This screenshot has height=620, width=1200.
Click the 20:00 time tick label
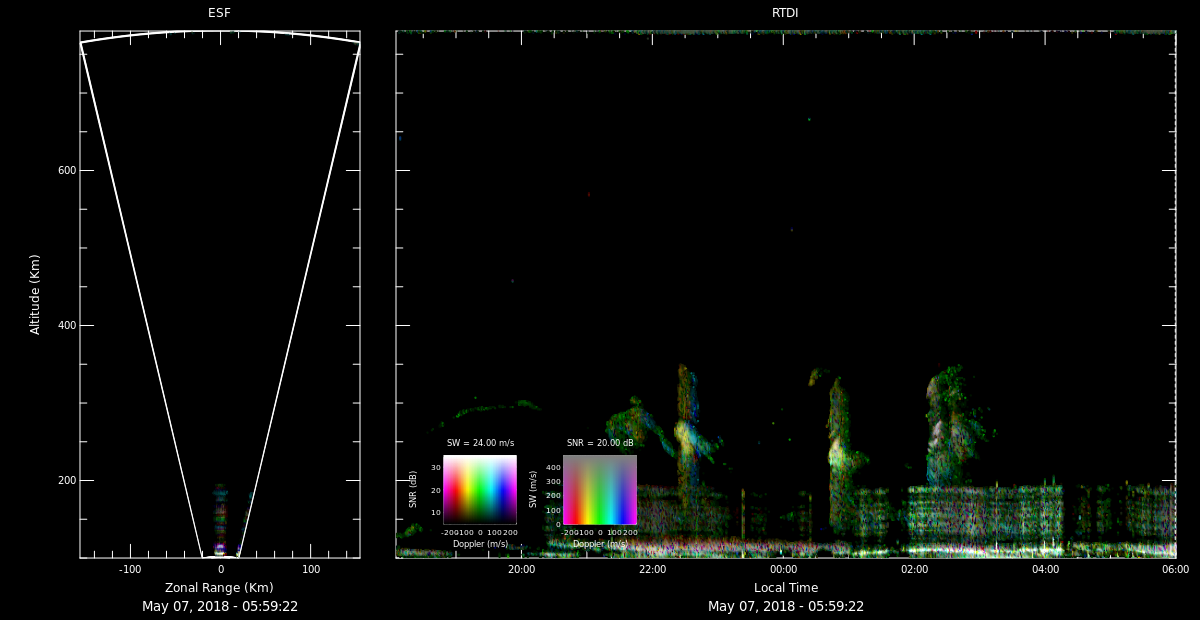(521, 569)
